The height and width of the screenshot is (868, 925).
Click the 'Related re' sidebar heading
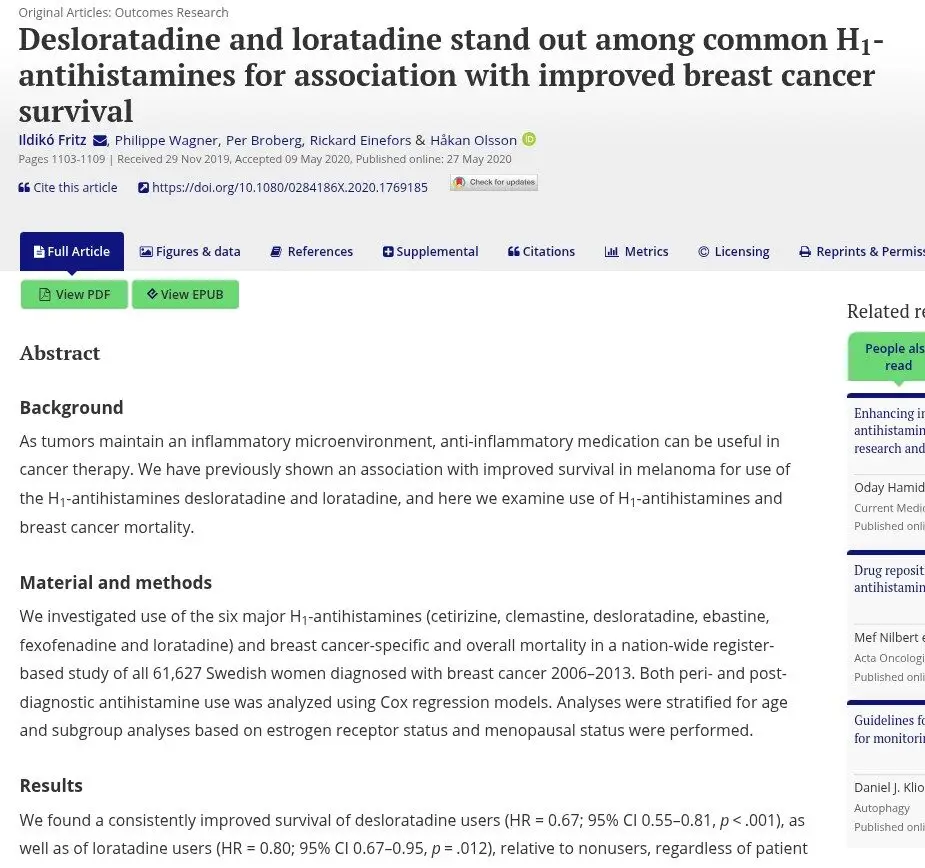tap(885, 312)
